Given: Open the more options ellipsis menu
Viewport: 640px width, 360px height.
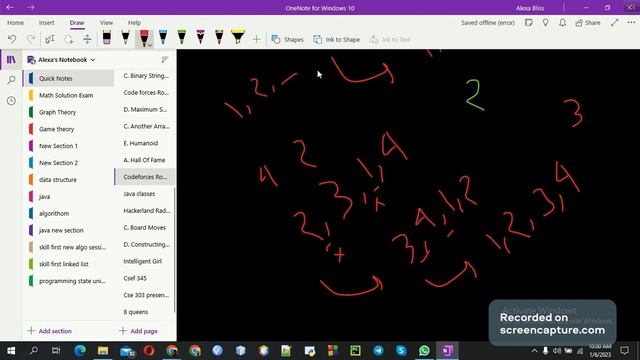Looking at the screenshot, I should click(631, 23).
